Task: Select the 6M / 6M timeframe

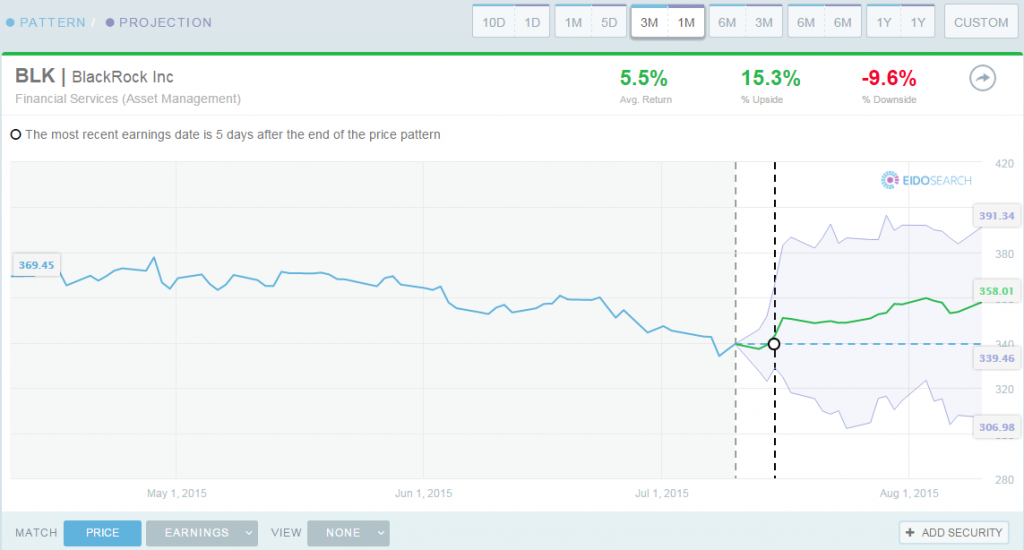Action: pyautogui.click(x=824, y=22)
